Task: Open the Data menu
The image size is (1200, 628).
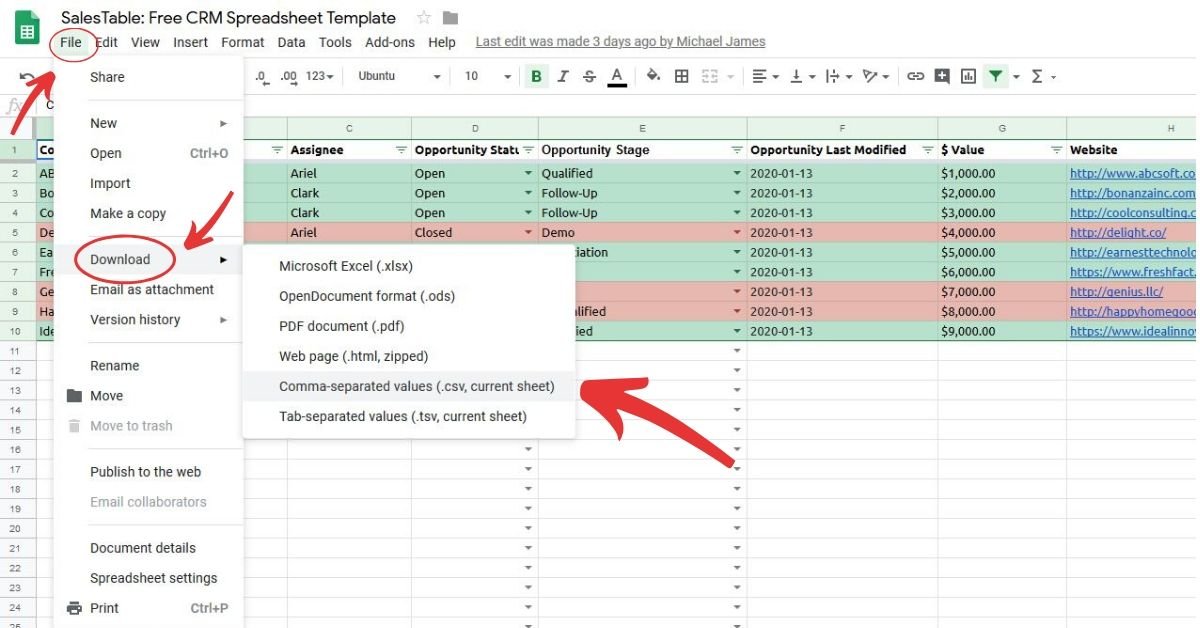Action: click(x=291, y=42)
